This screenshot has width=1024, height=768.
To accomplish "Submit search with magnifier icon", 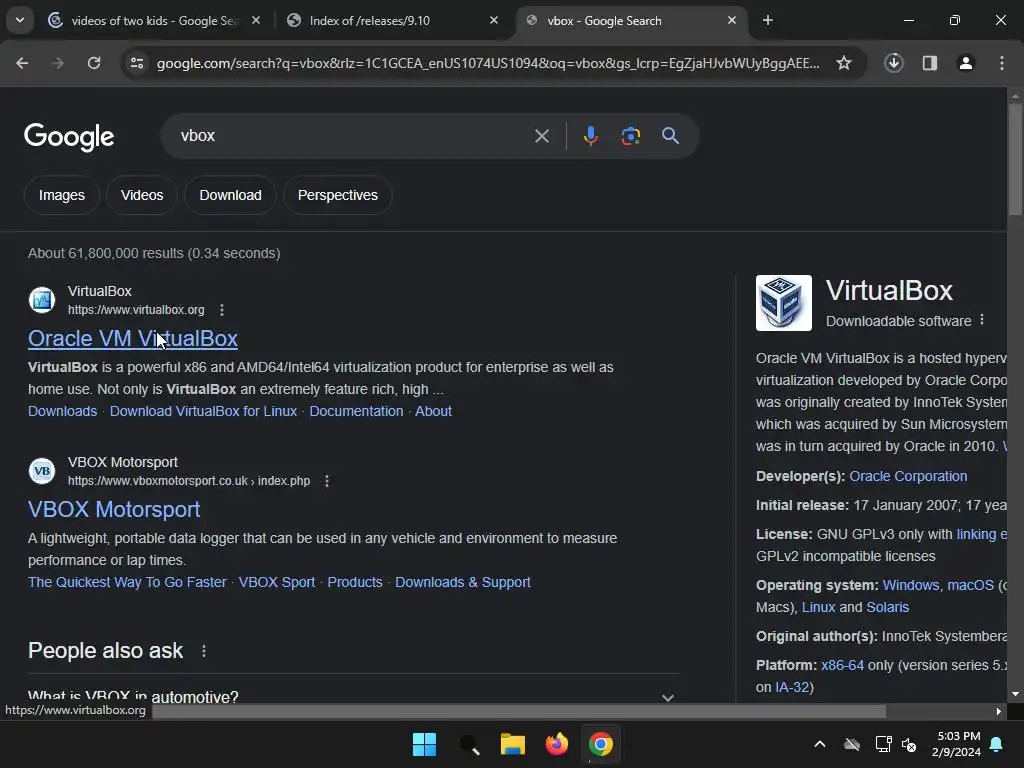I will coord(670,136).
